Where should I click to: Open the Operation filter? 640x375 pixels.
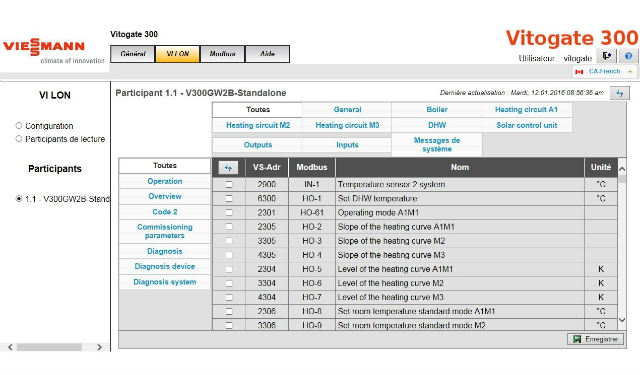[164, 181]
